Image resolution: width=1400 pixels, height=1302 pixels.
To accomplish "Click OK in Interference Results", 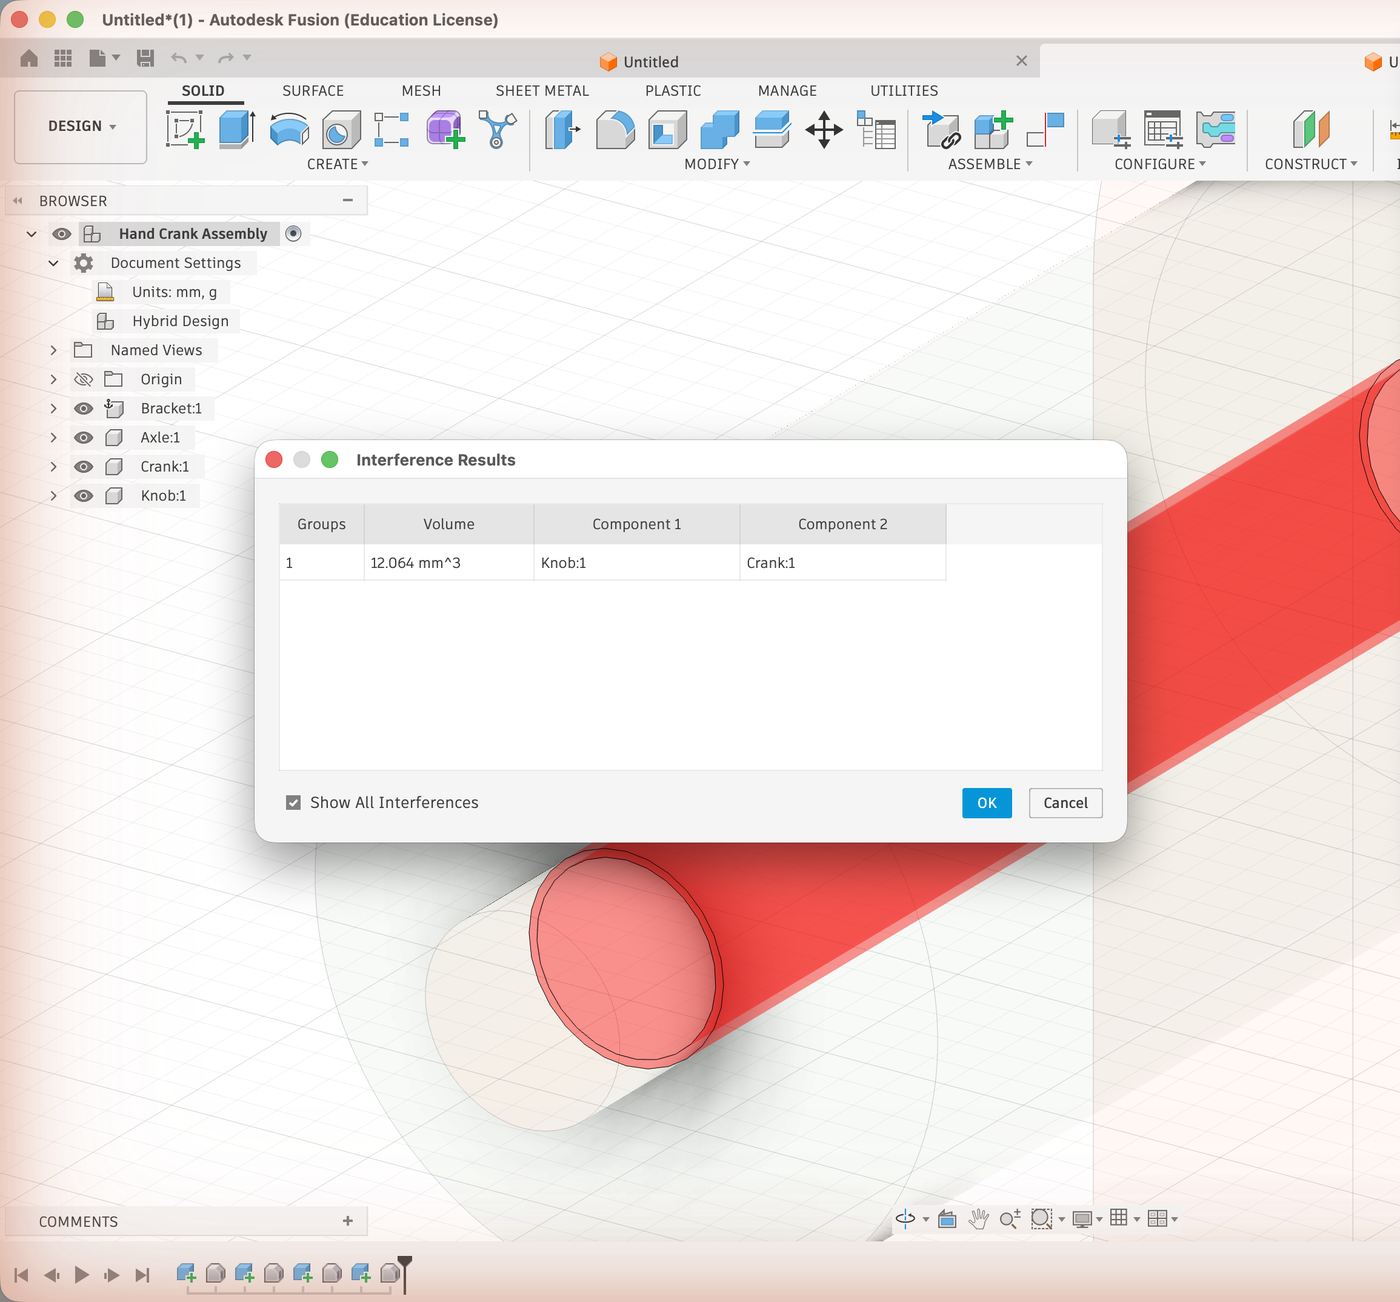I will 987,803.
